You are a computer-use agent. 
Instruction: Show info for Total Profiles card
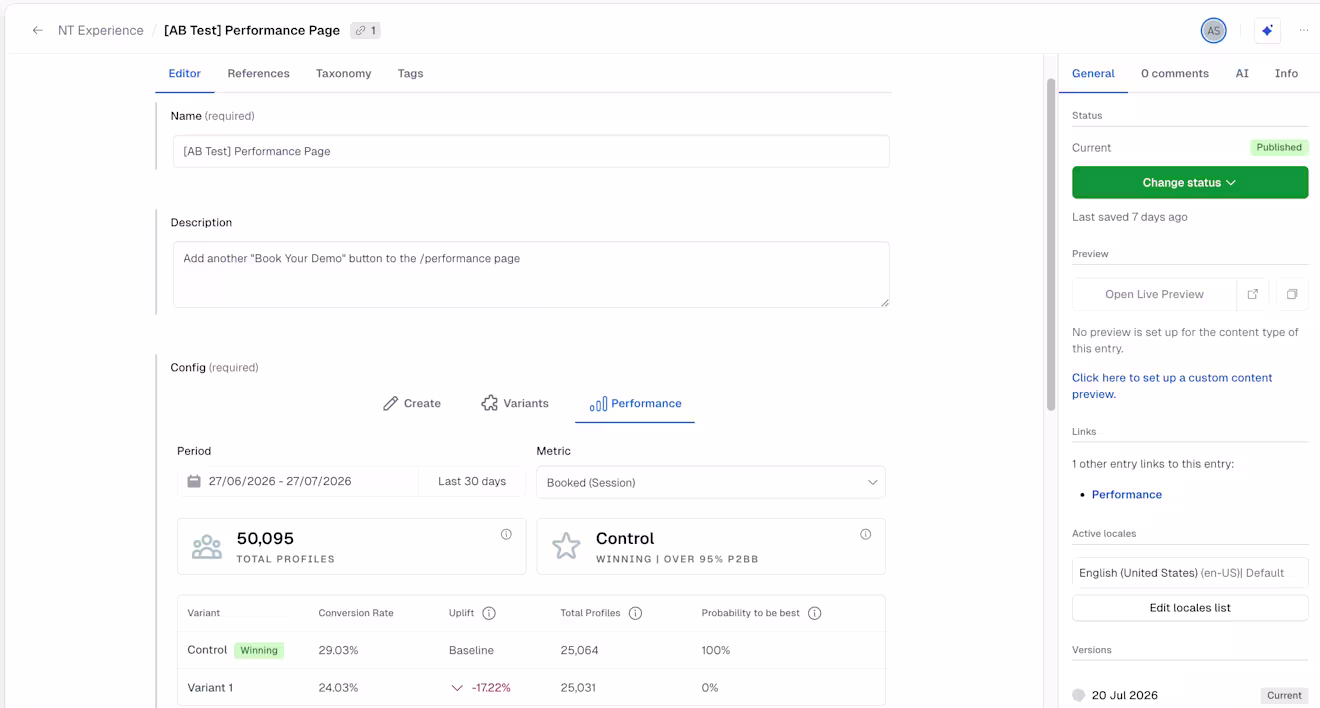(x=506, y=534)
